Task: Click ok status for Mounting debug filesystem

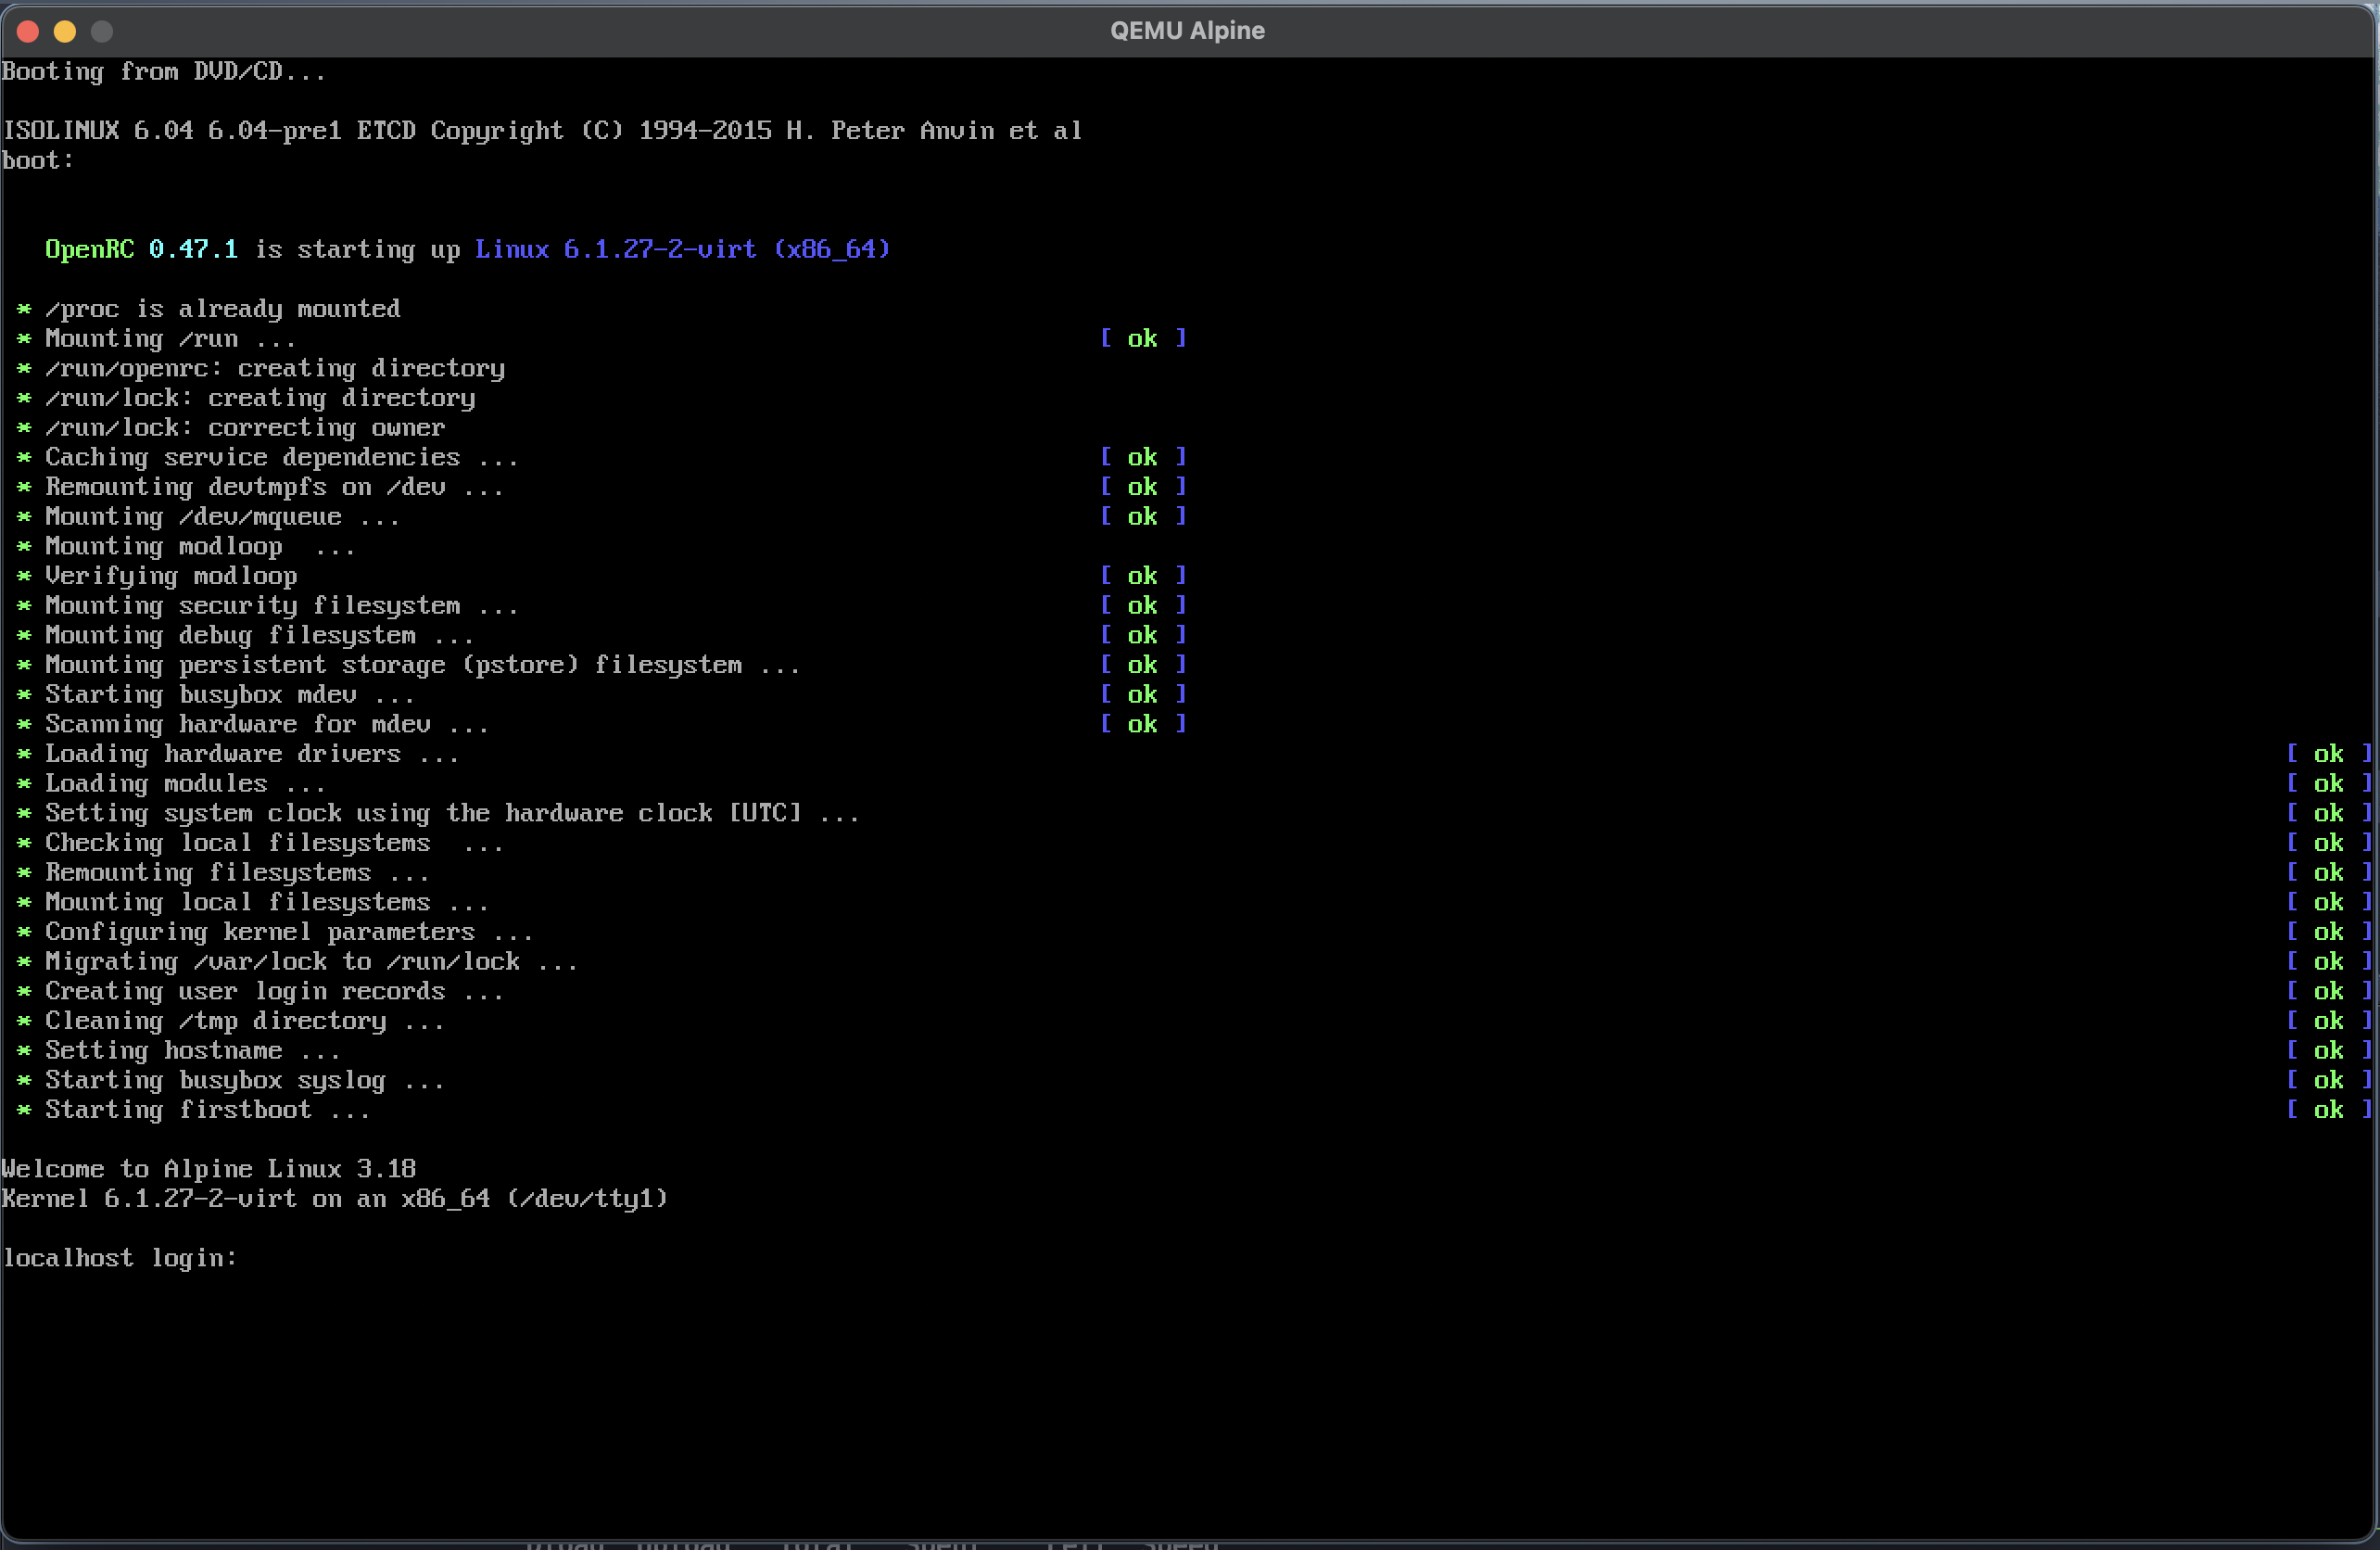Action: tap(1143, 636)
